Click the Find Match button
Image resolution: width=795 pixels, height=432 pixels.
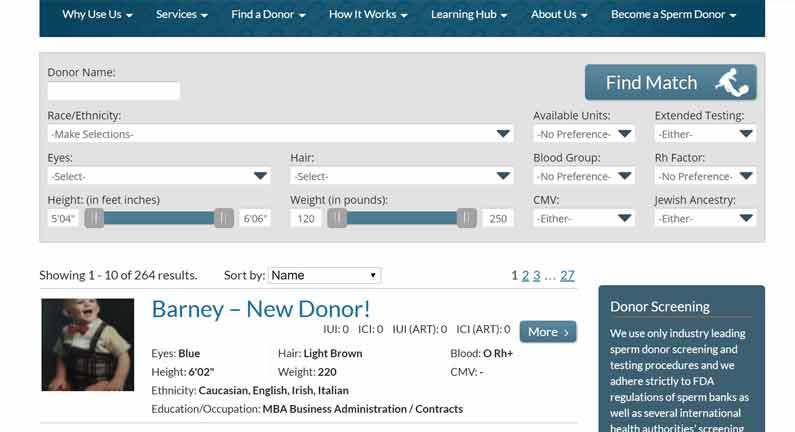[x=670, y=82]
